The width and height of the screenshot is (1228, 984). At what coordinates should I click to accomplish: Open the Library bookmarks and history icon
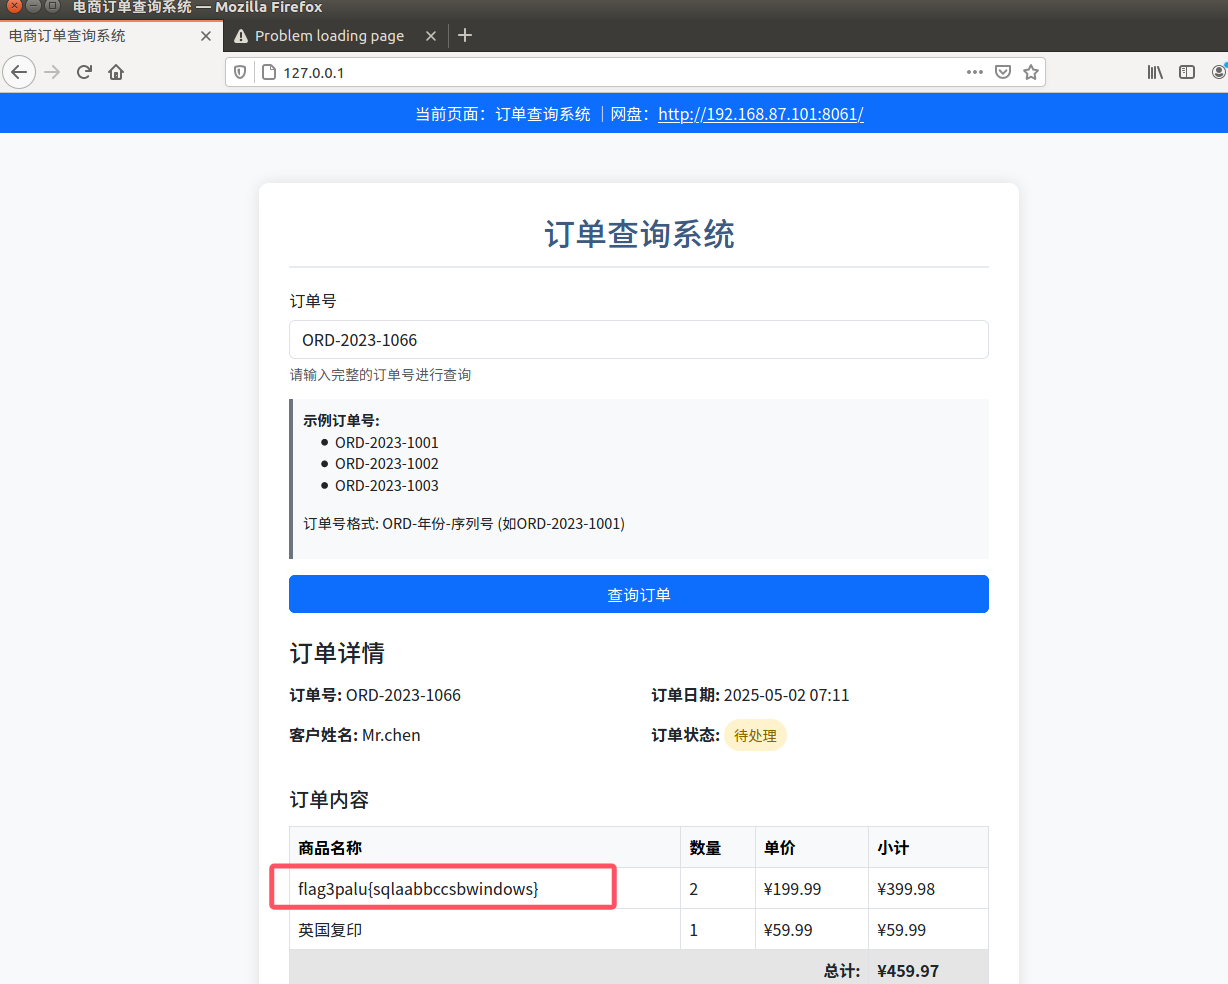point(1155,72)
